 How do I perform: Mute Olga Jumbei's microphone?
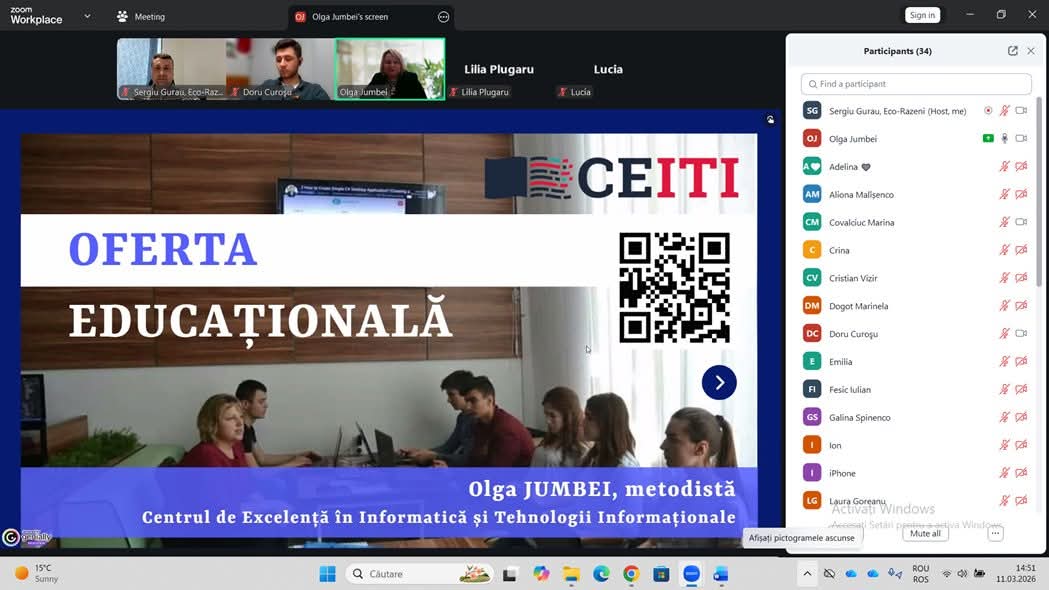point(1004,138)
